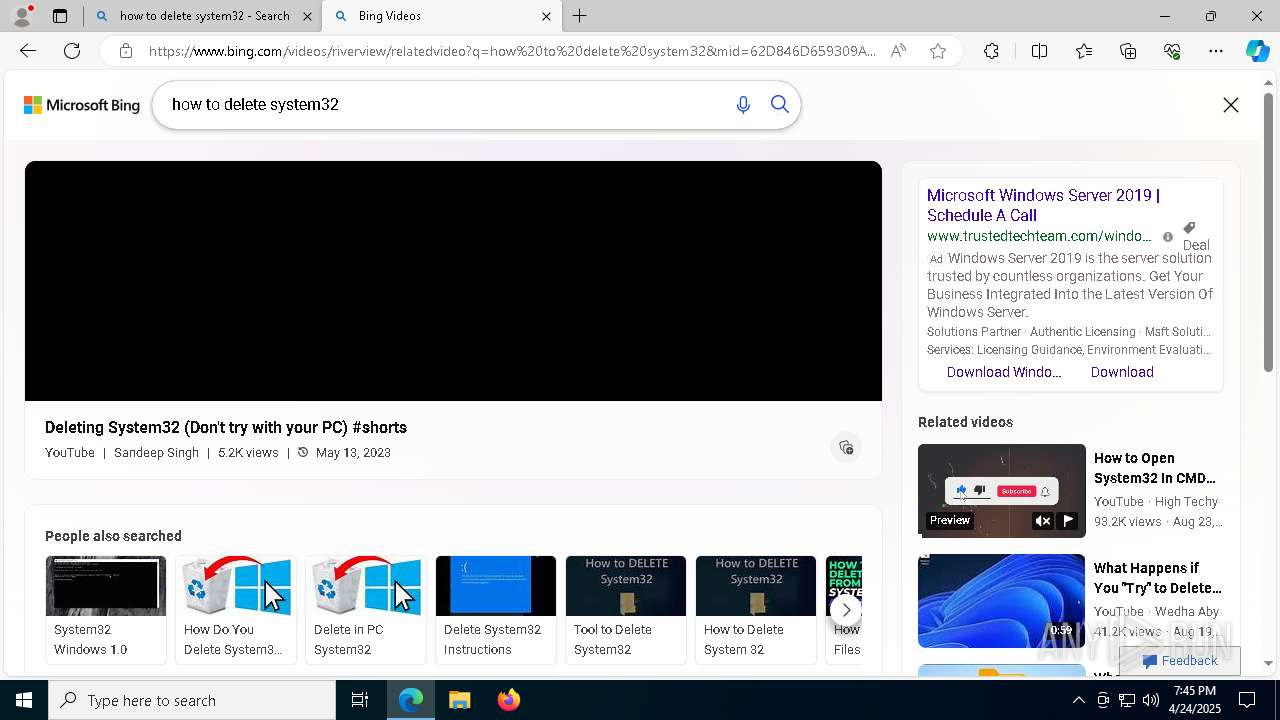This screenshot has width=1280, height=720.
Task: Play the Deleting System32 video
Action: 453,281
